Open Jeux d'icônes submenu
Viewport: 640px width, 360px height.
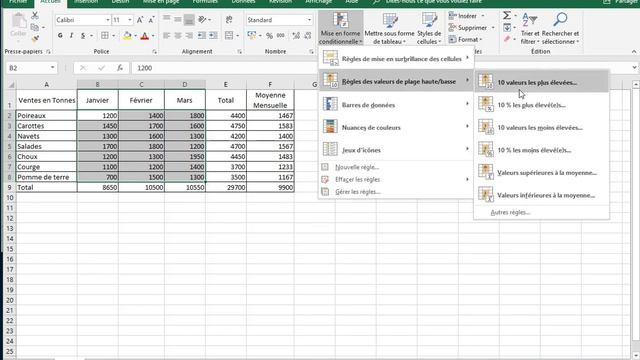396,150
